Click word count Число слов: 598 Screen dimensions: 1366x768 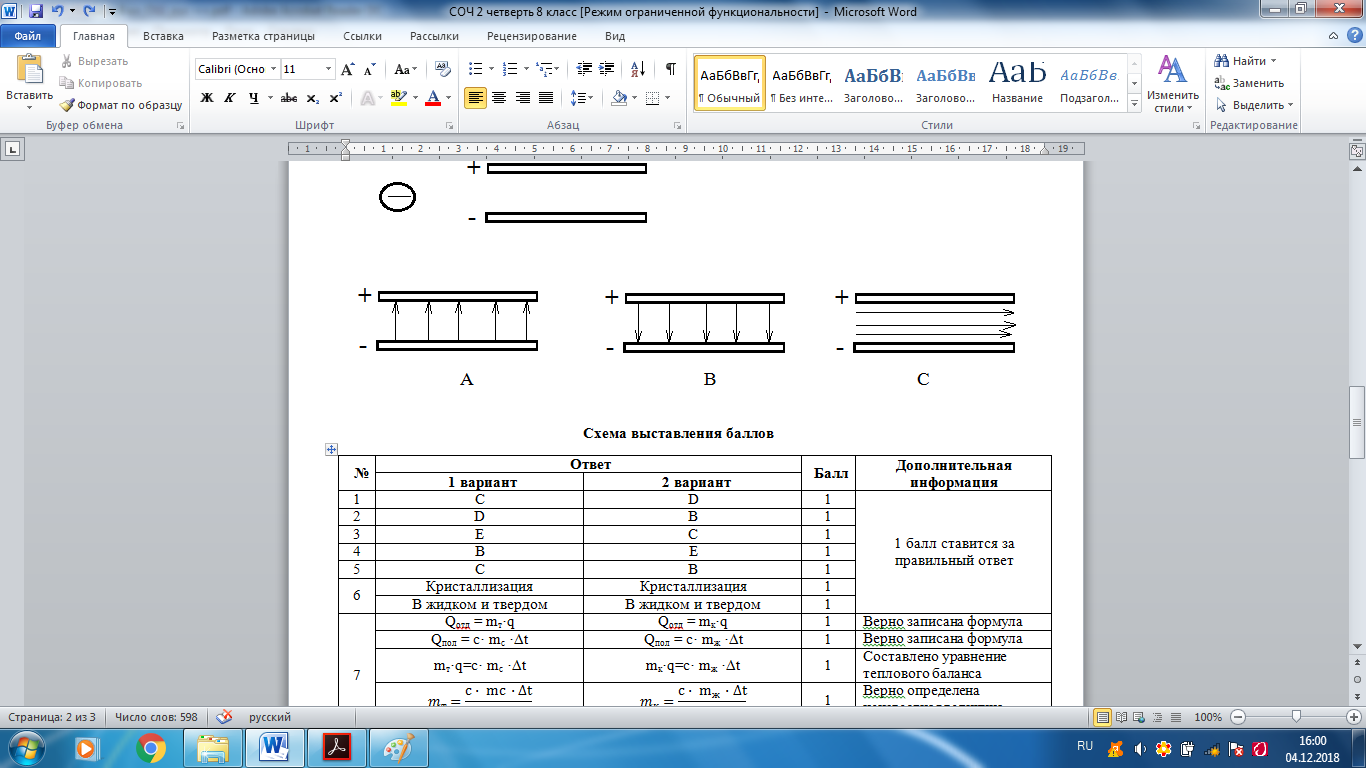pos(155,717)
